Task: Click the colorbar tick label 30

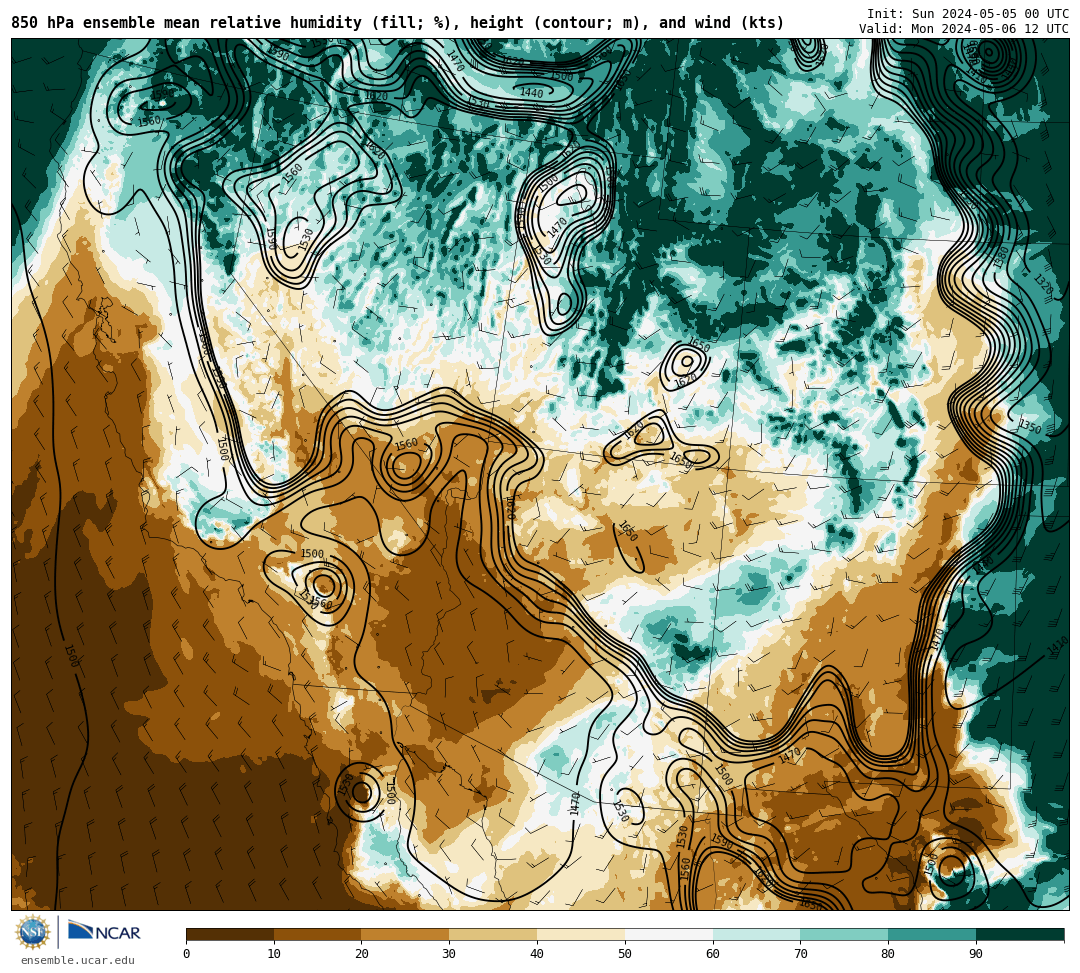Action: (x=449, y=954)
